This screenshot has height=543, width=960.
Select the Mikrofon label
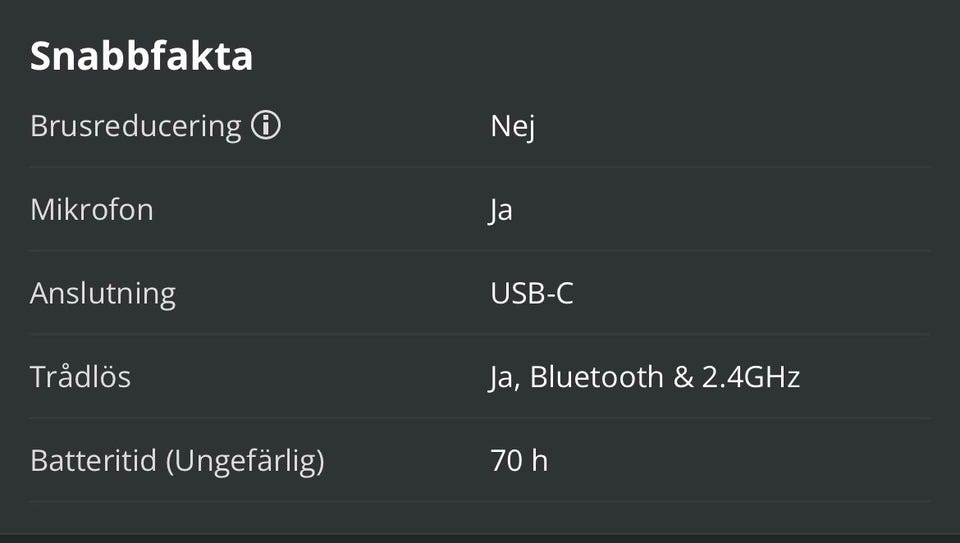tap(91, 210)
